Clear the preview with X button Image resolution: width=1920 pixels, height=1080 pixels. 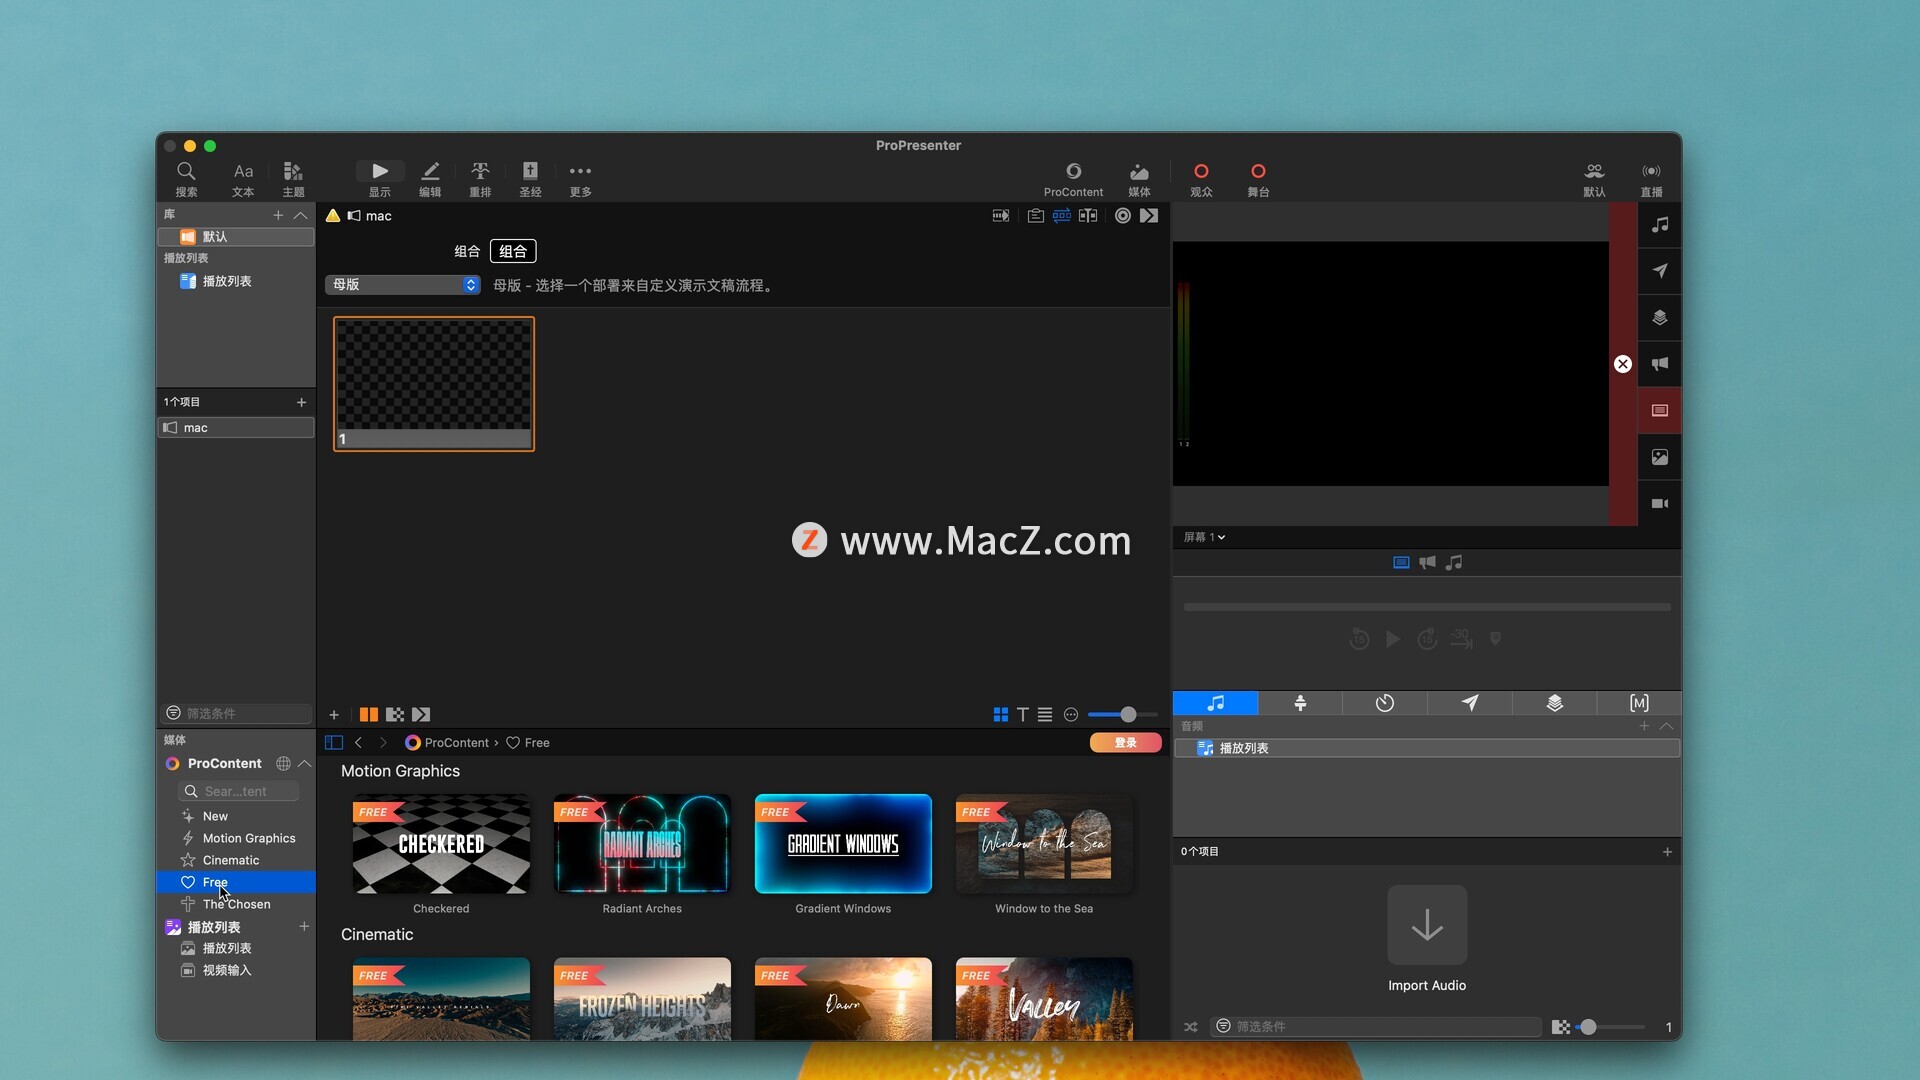1623,364
